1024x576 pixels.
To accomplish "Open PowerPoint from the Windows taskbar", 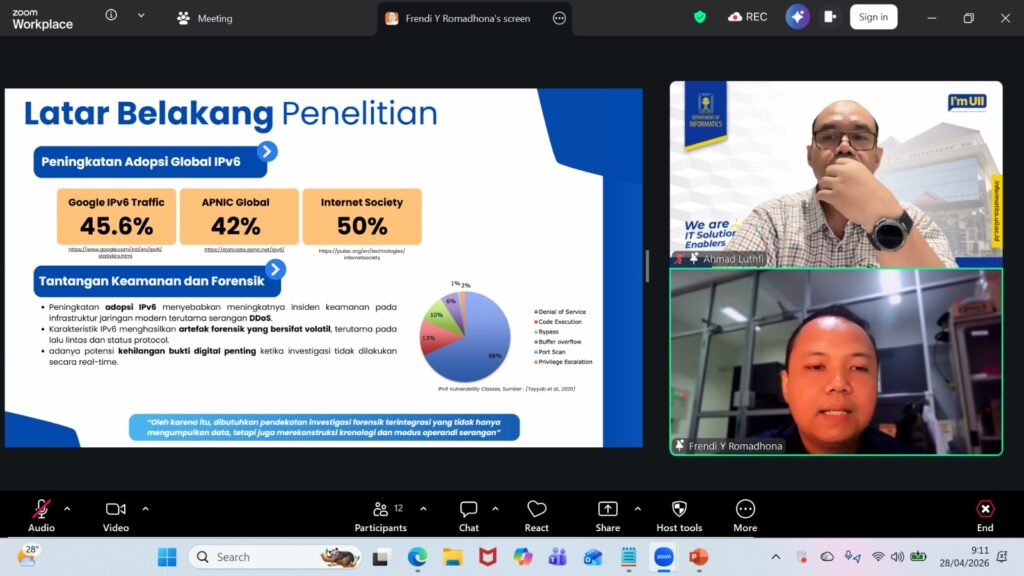I will click(x=698, y=557).
